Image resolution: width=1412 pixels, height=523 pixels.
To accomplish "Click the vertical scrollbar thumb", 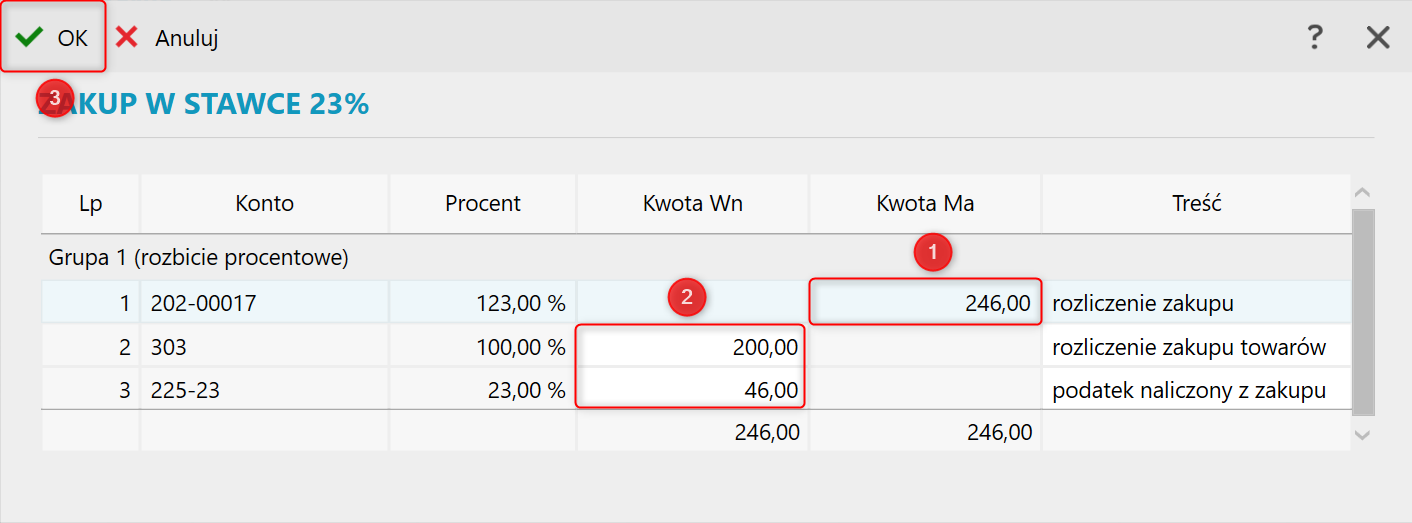I will 1362,313.
